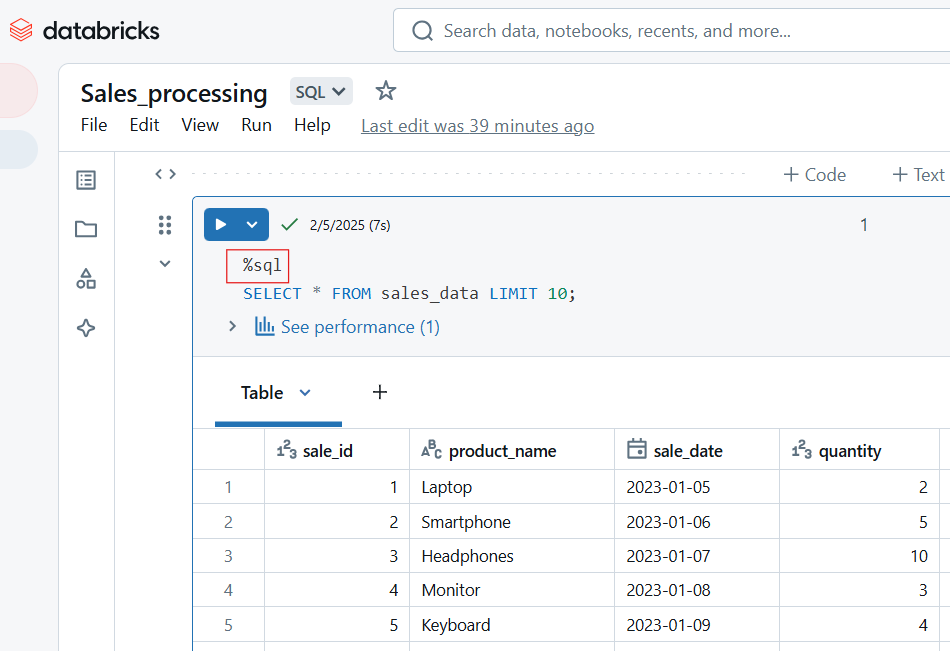
Task: Select the Headphones cell
Action: point(512,556)
